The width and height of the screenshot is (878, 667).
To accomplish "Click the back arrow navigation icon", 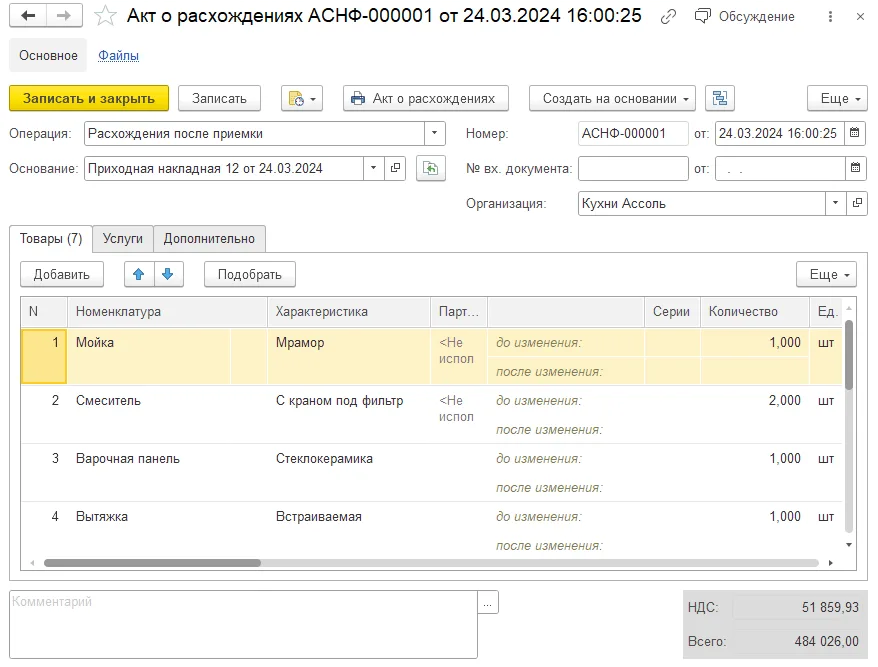I will (x=28, y=16).
